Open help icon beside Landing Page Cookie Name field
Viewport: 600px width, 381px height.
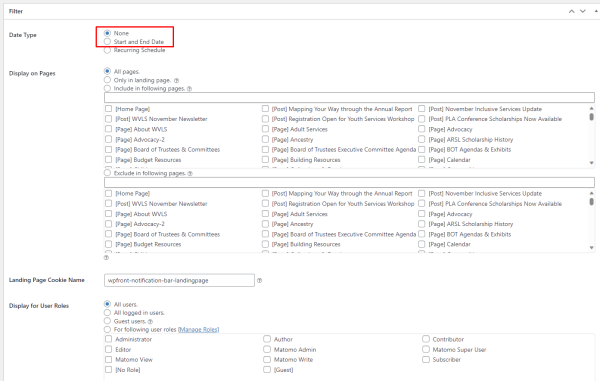click(259, 280)
